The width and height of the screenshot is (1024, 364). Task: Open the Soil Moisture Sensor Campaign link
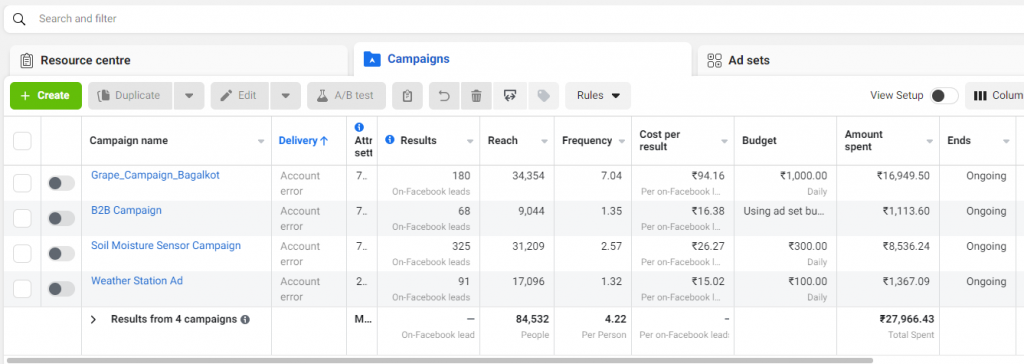pyautogui.click(x=166, y=246)
